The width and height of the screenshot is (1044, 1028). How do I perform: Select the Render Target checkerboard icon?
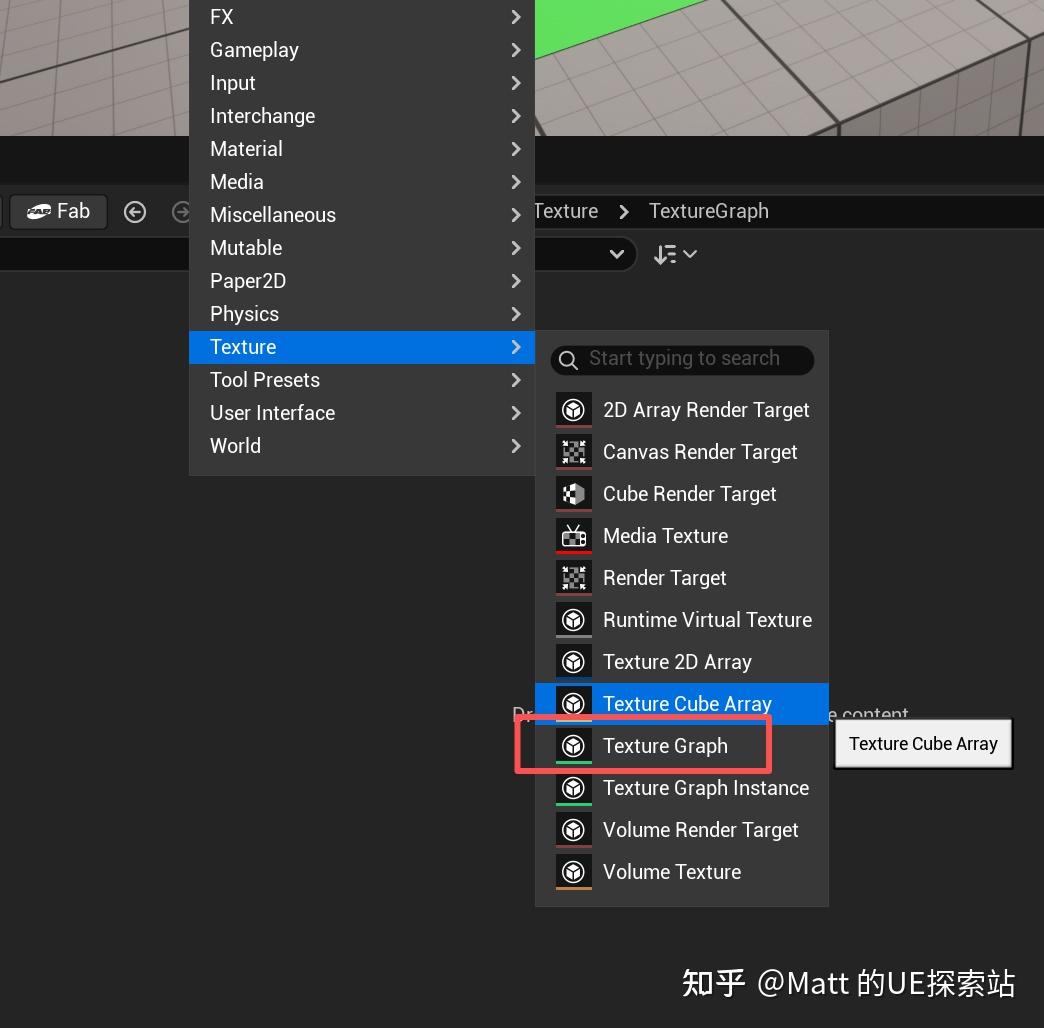(573, 577)
